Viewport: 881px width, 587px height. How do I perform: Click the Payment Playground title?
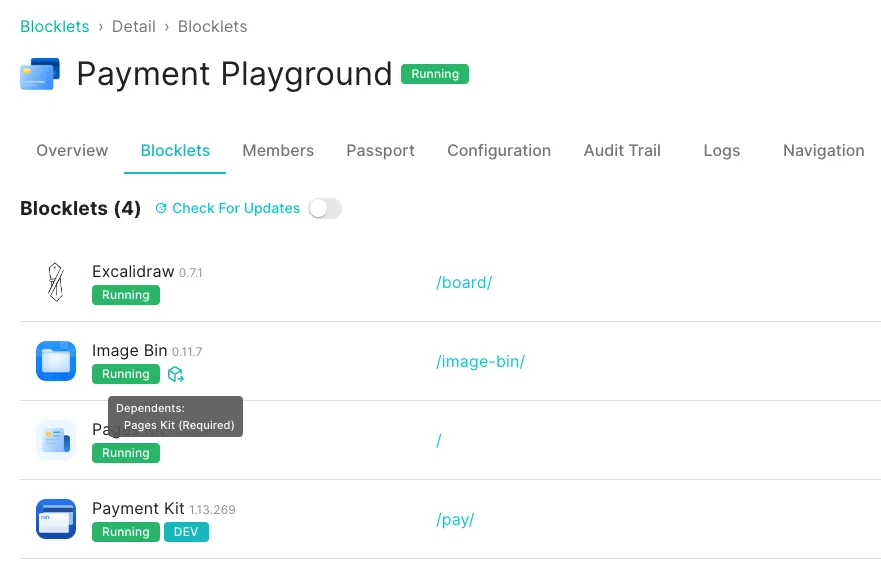(234, 74)
